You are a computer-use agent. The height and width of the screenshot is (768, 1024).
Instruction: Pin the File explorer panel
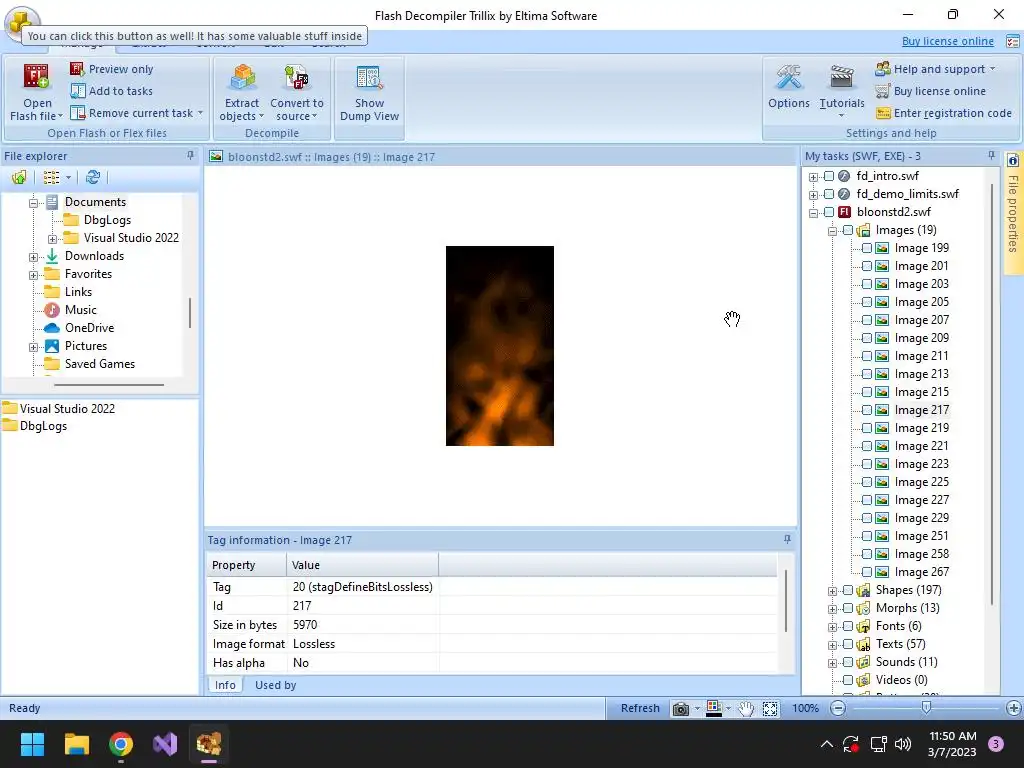tap(190, 155)
